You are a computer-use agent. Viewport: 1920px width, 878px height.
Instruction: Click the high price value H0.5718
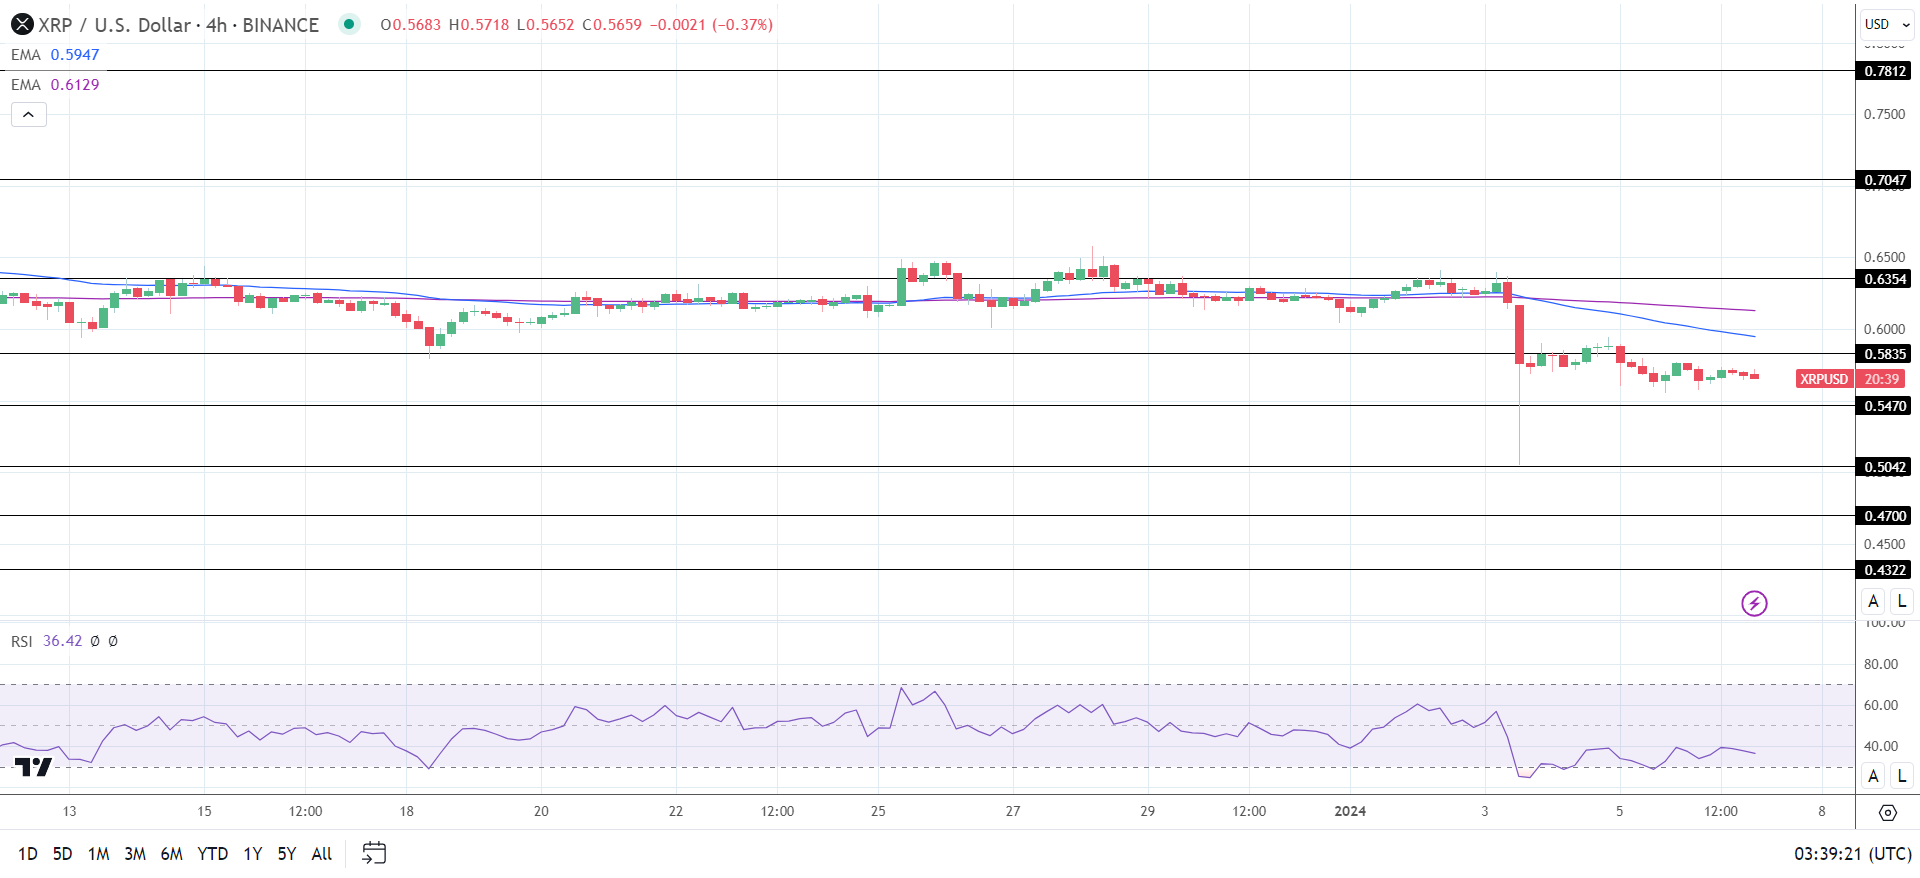click(x=479, y=24)
